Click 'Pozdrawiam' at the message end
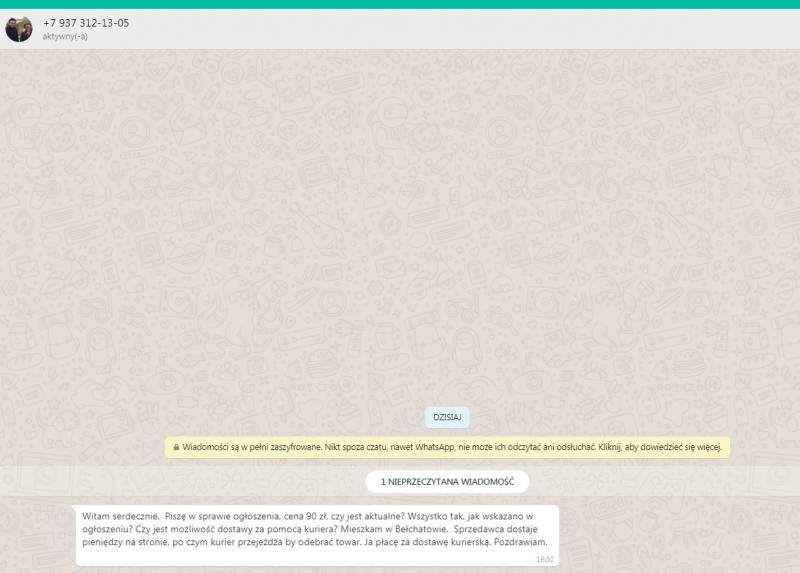This screenshot has width=800, height=573. tap(520, 542)
